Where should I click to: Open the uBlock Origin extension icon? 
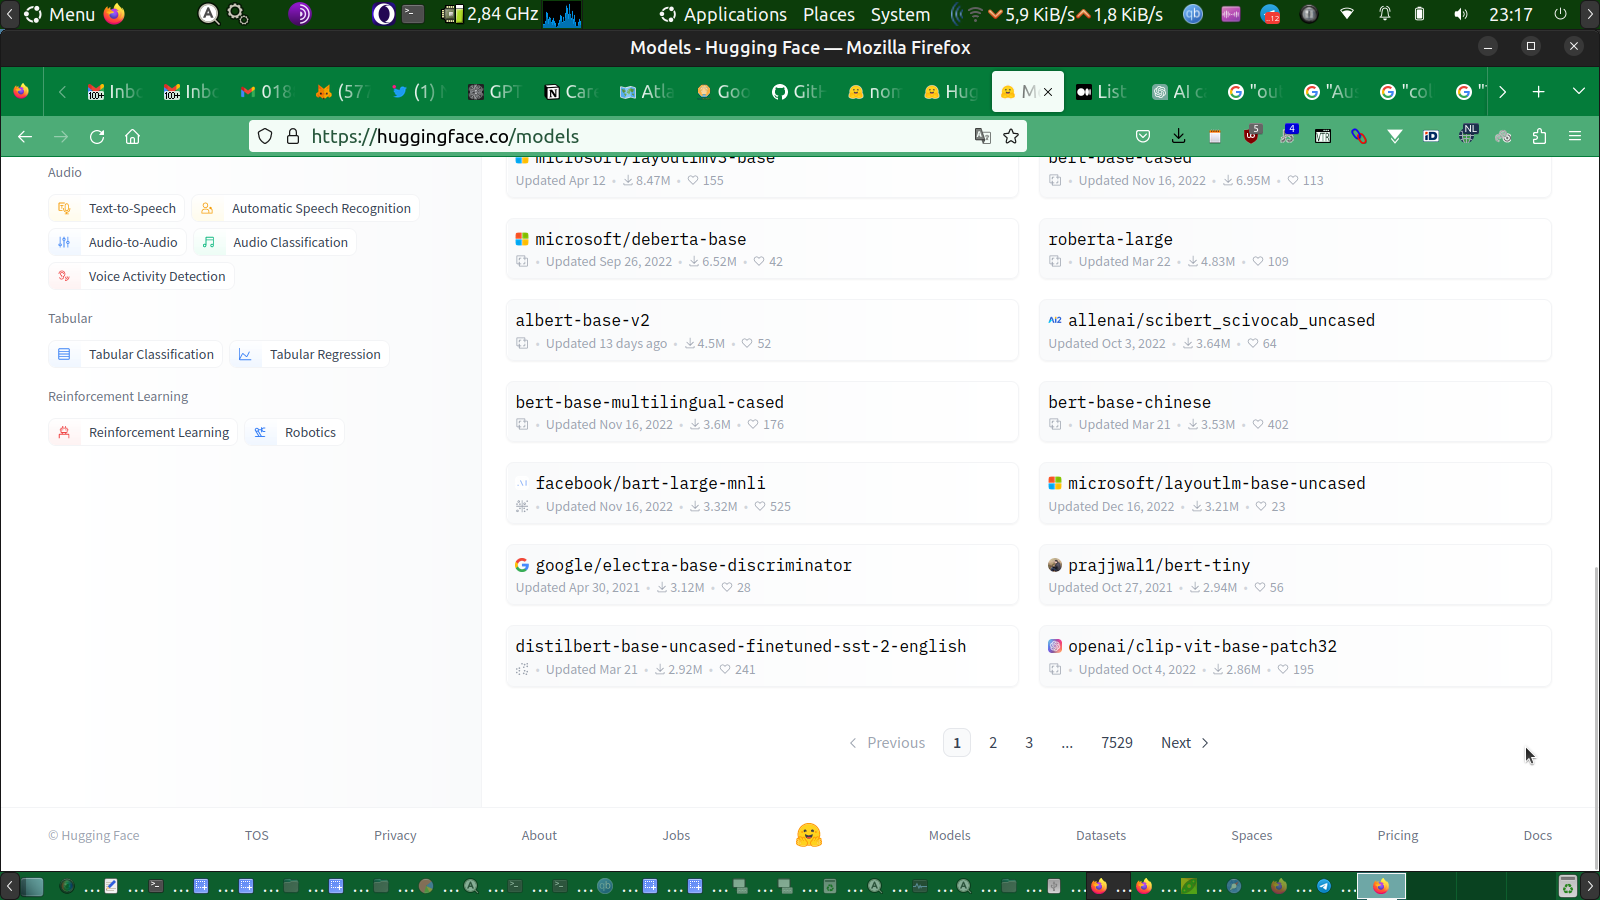1251,136
